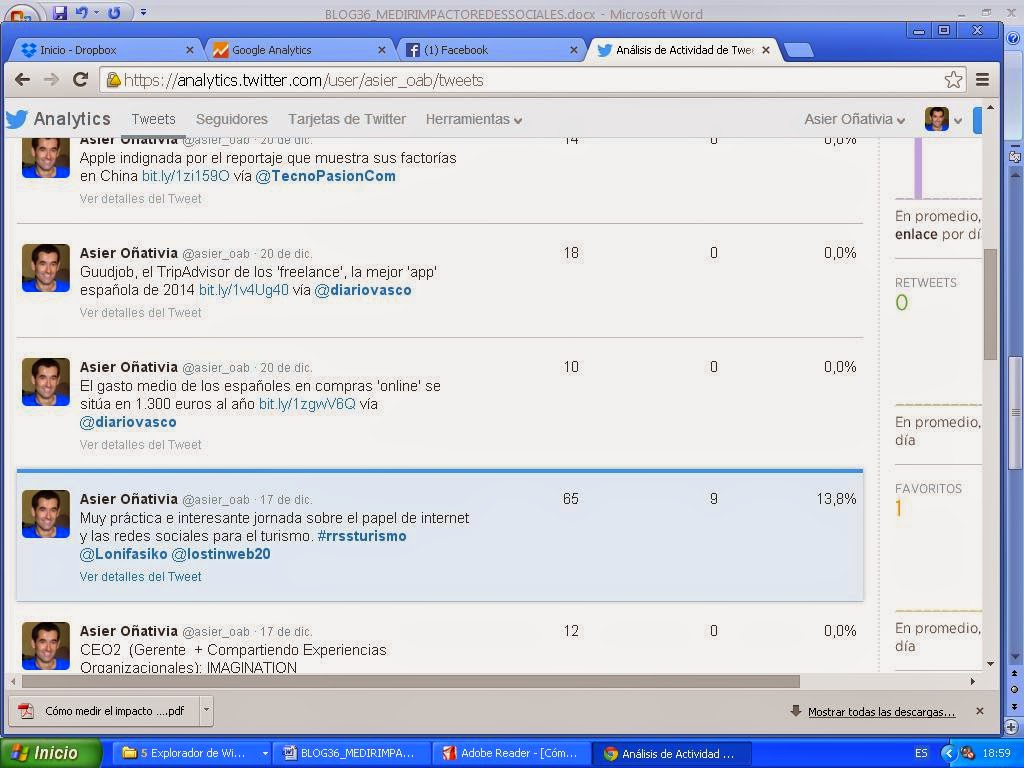Open Explorador de Windows taskbar group dropdown
The height and width of the screenshot is (768, 1024).
point(264,753)
